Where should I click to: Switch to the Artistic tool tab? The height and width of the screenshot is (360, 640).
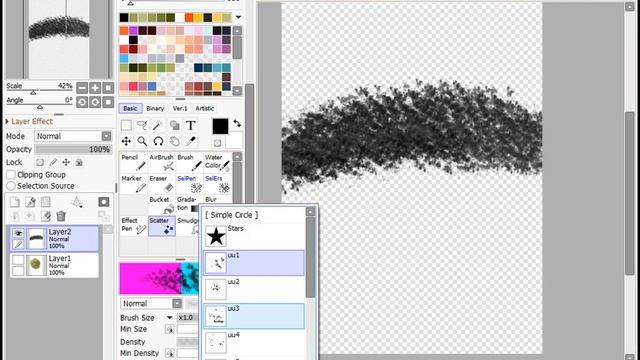(x=204, y=108)
